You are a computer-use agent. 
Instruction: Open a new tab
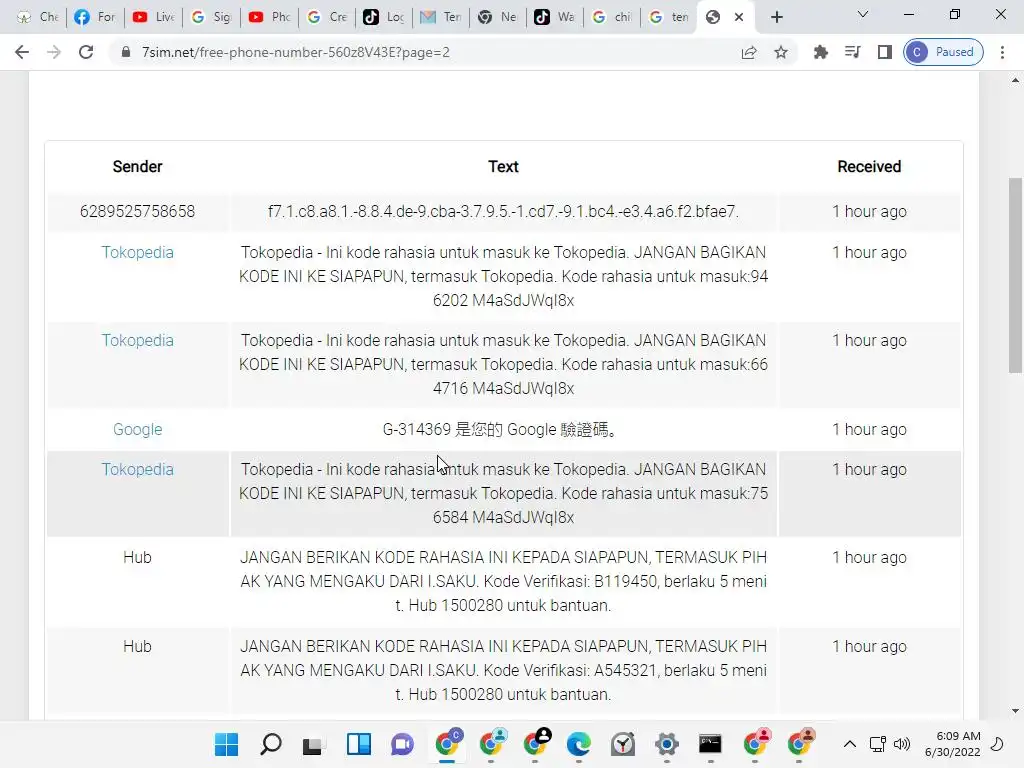(776, 17)
